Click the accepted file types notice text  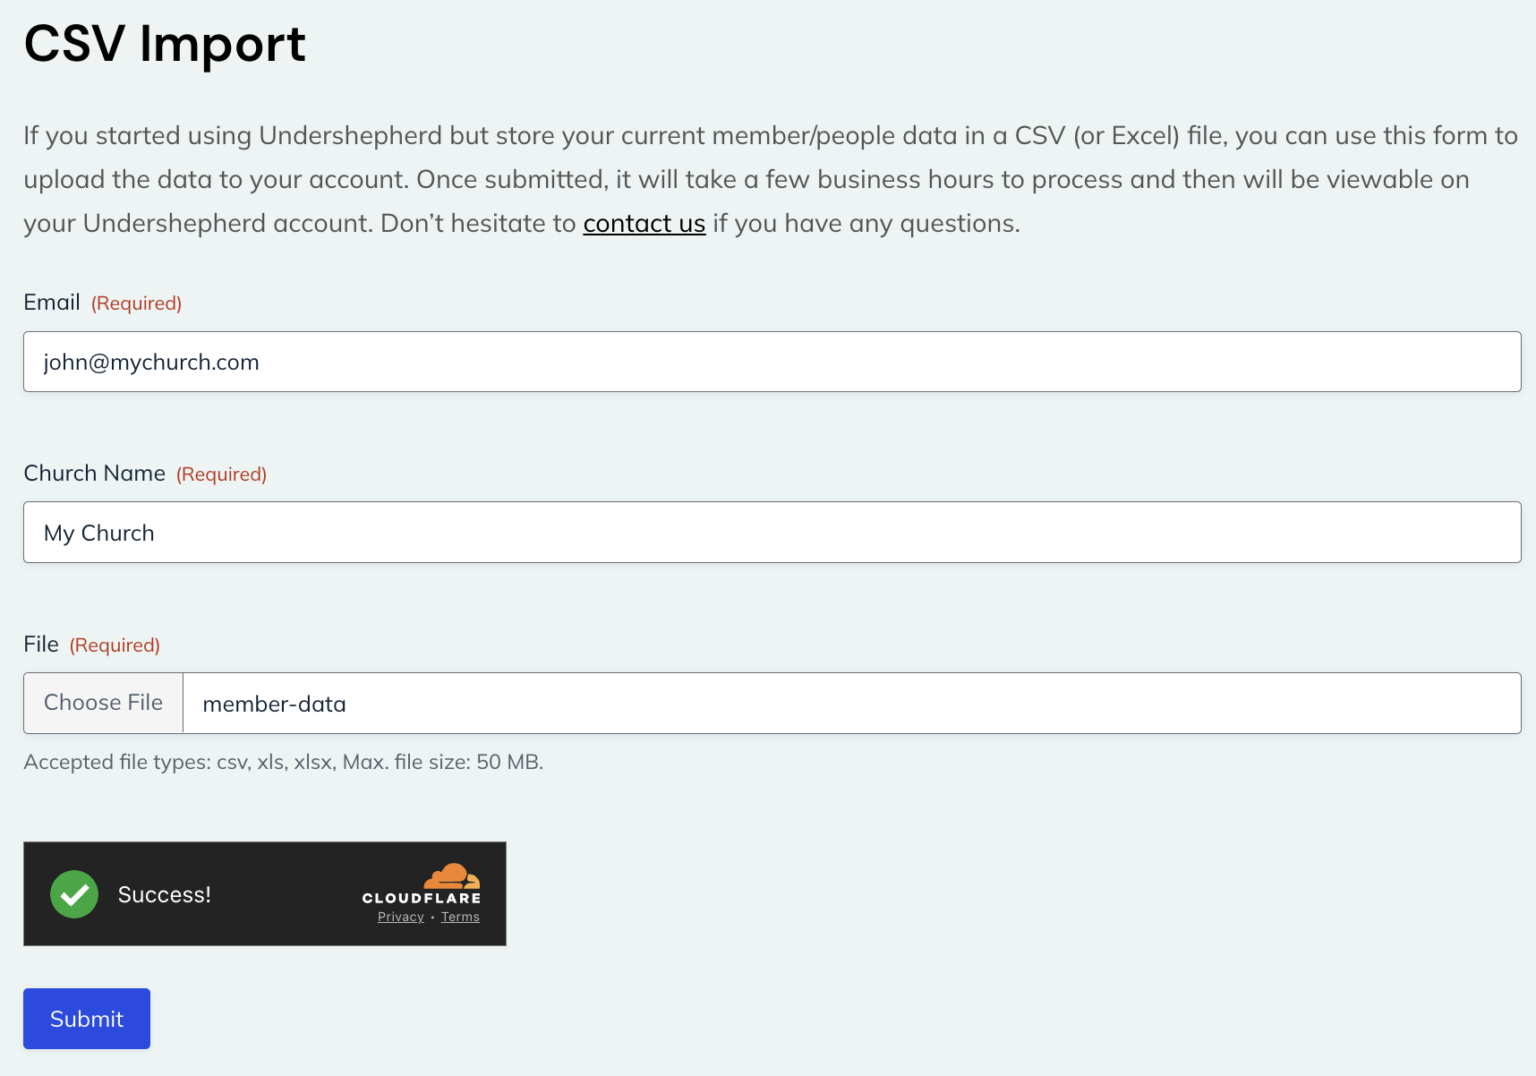click(x=283, y=761)
